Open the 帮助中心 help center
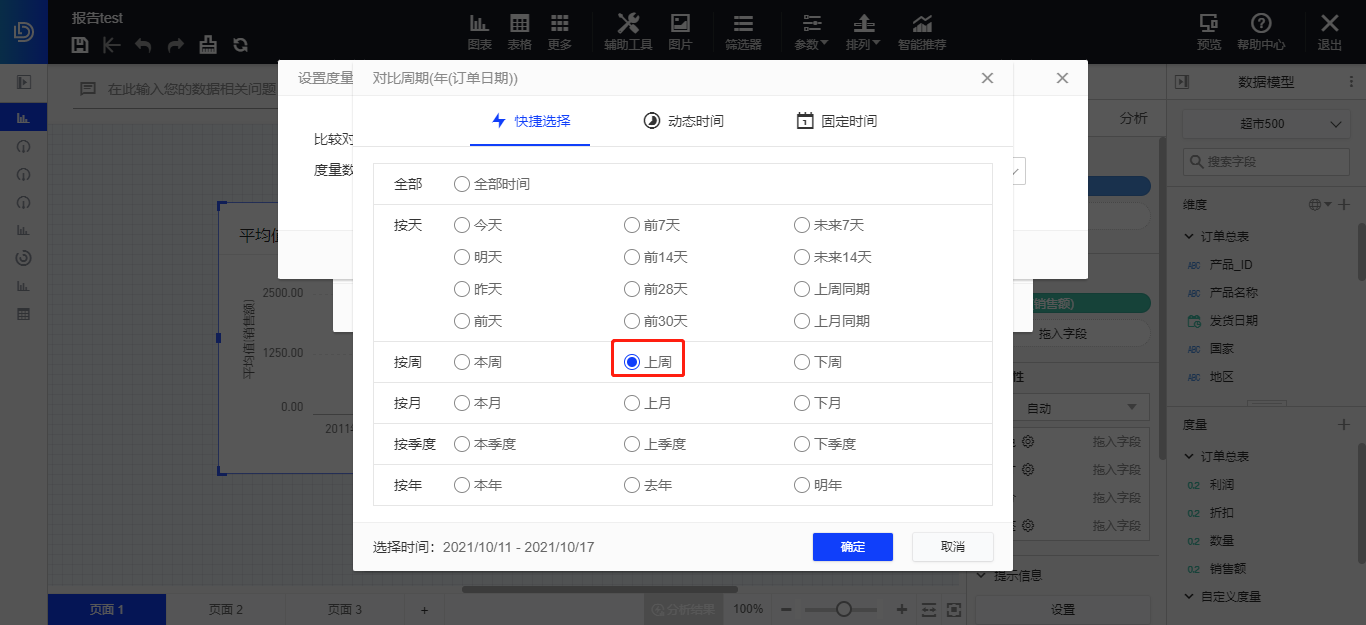Screen dimensions: 1366x625 [x=1261, y=31]
